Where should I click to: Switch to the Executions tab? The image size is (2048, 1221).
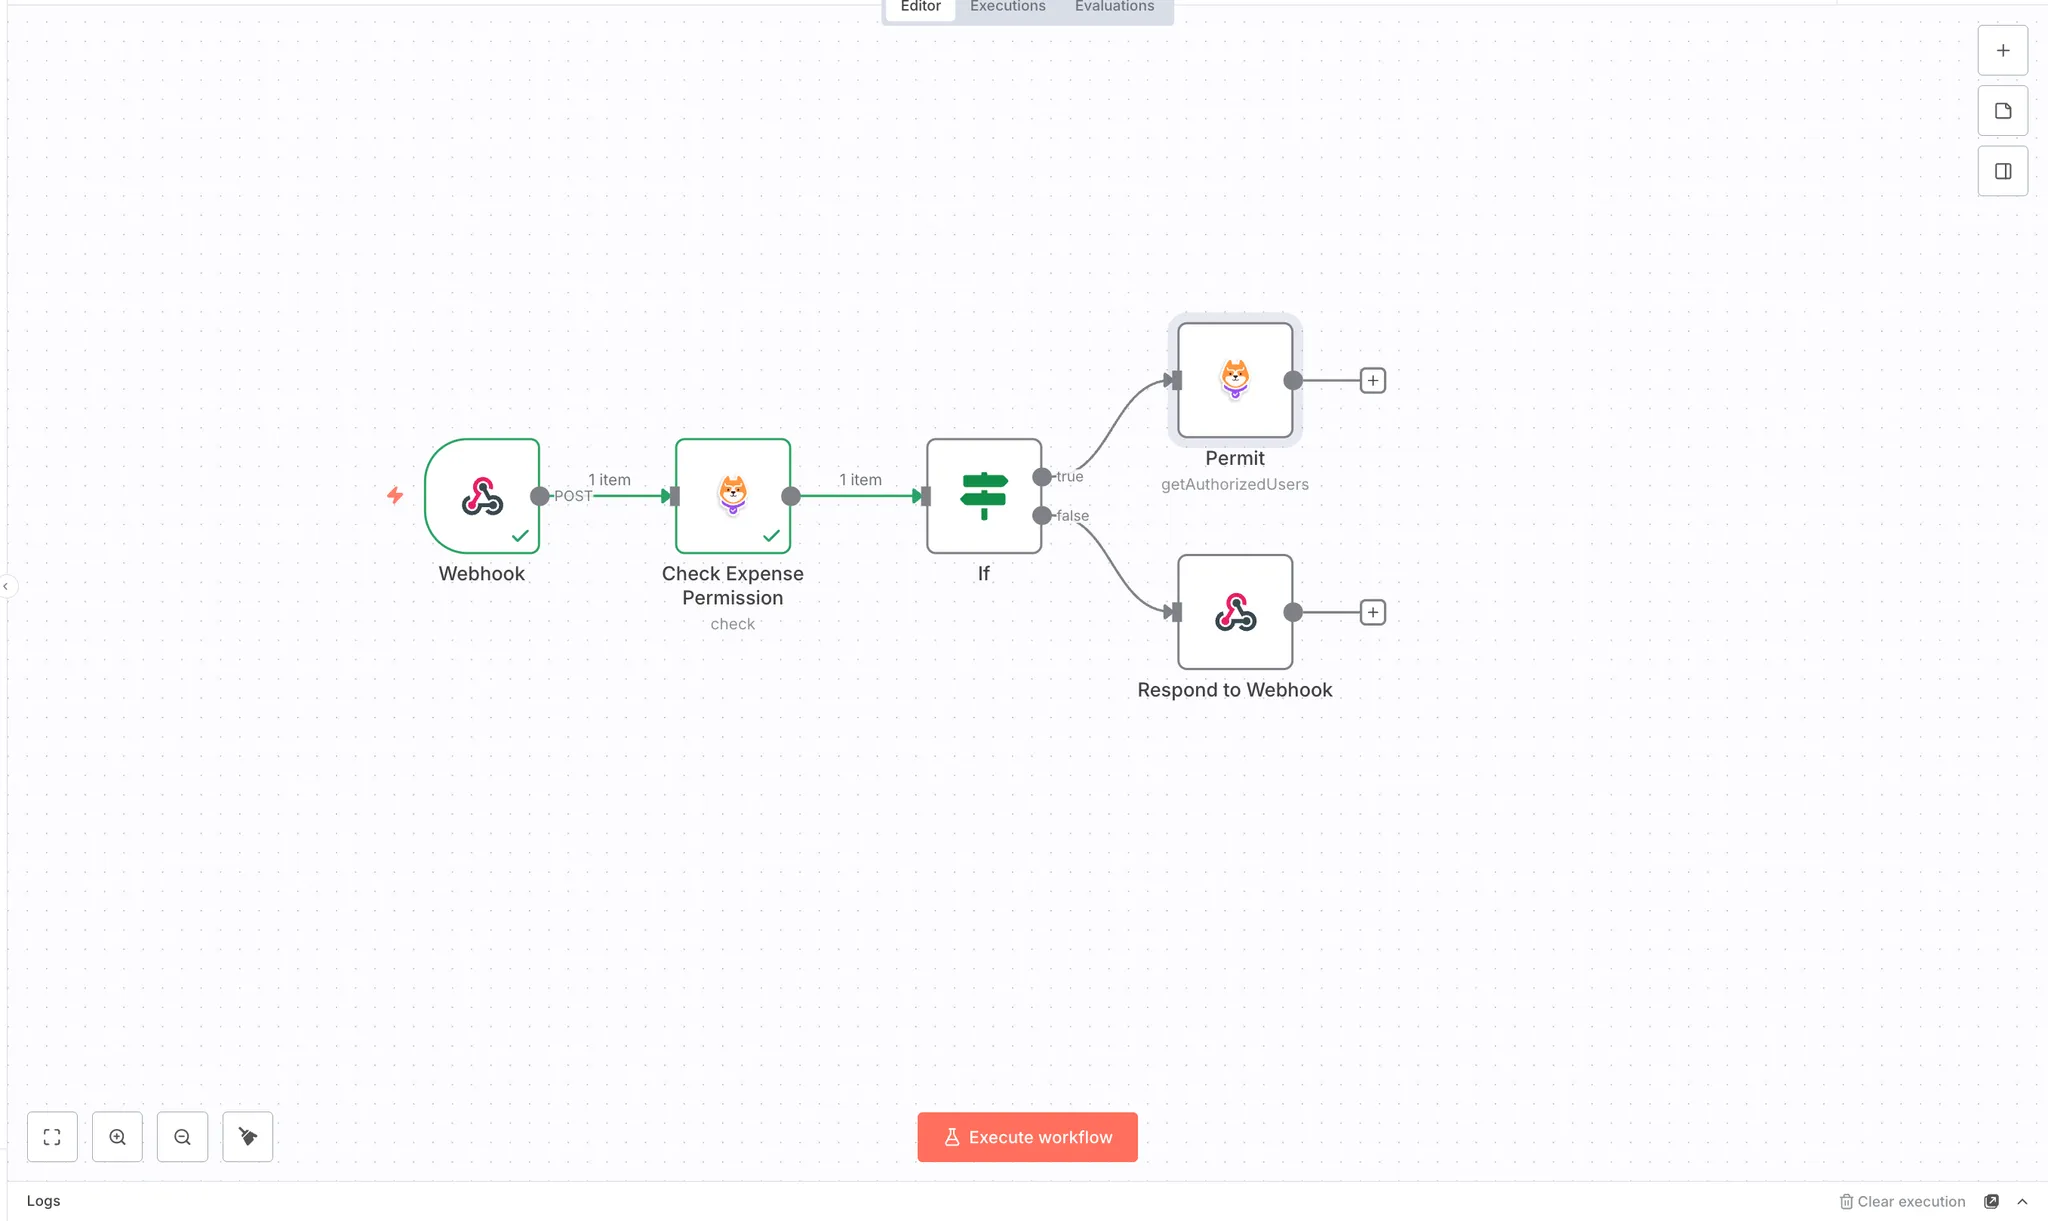(1007, 7)
